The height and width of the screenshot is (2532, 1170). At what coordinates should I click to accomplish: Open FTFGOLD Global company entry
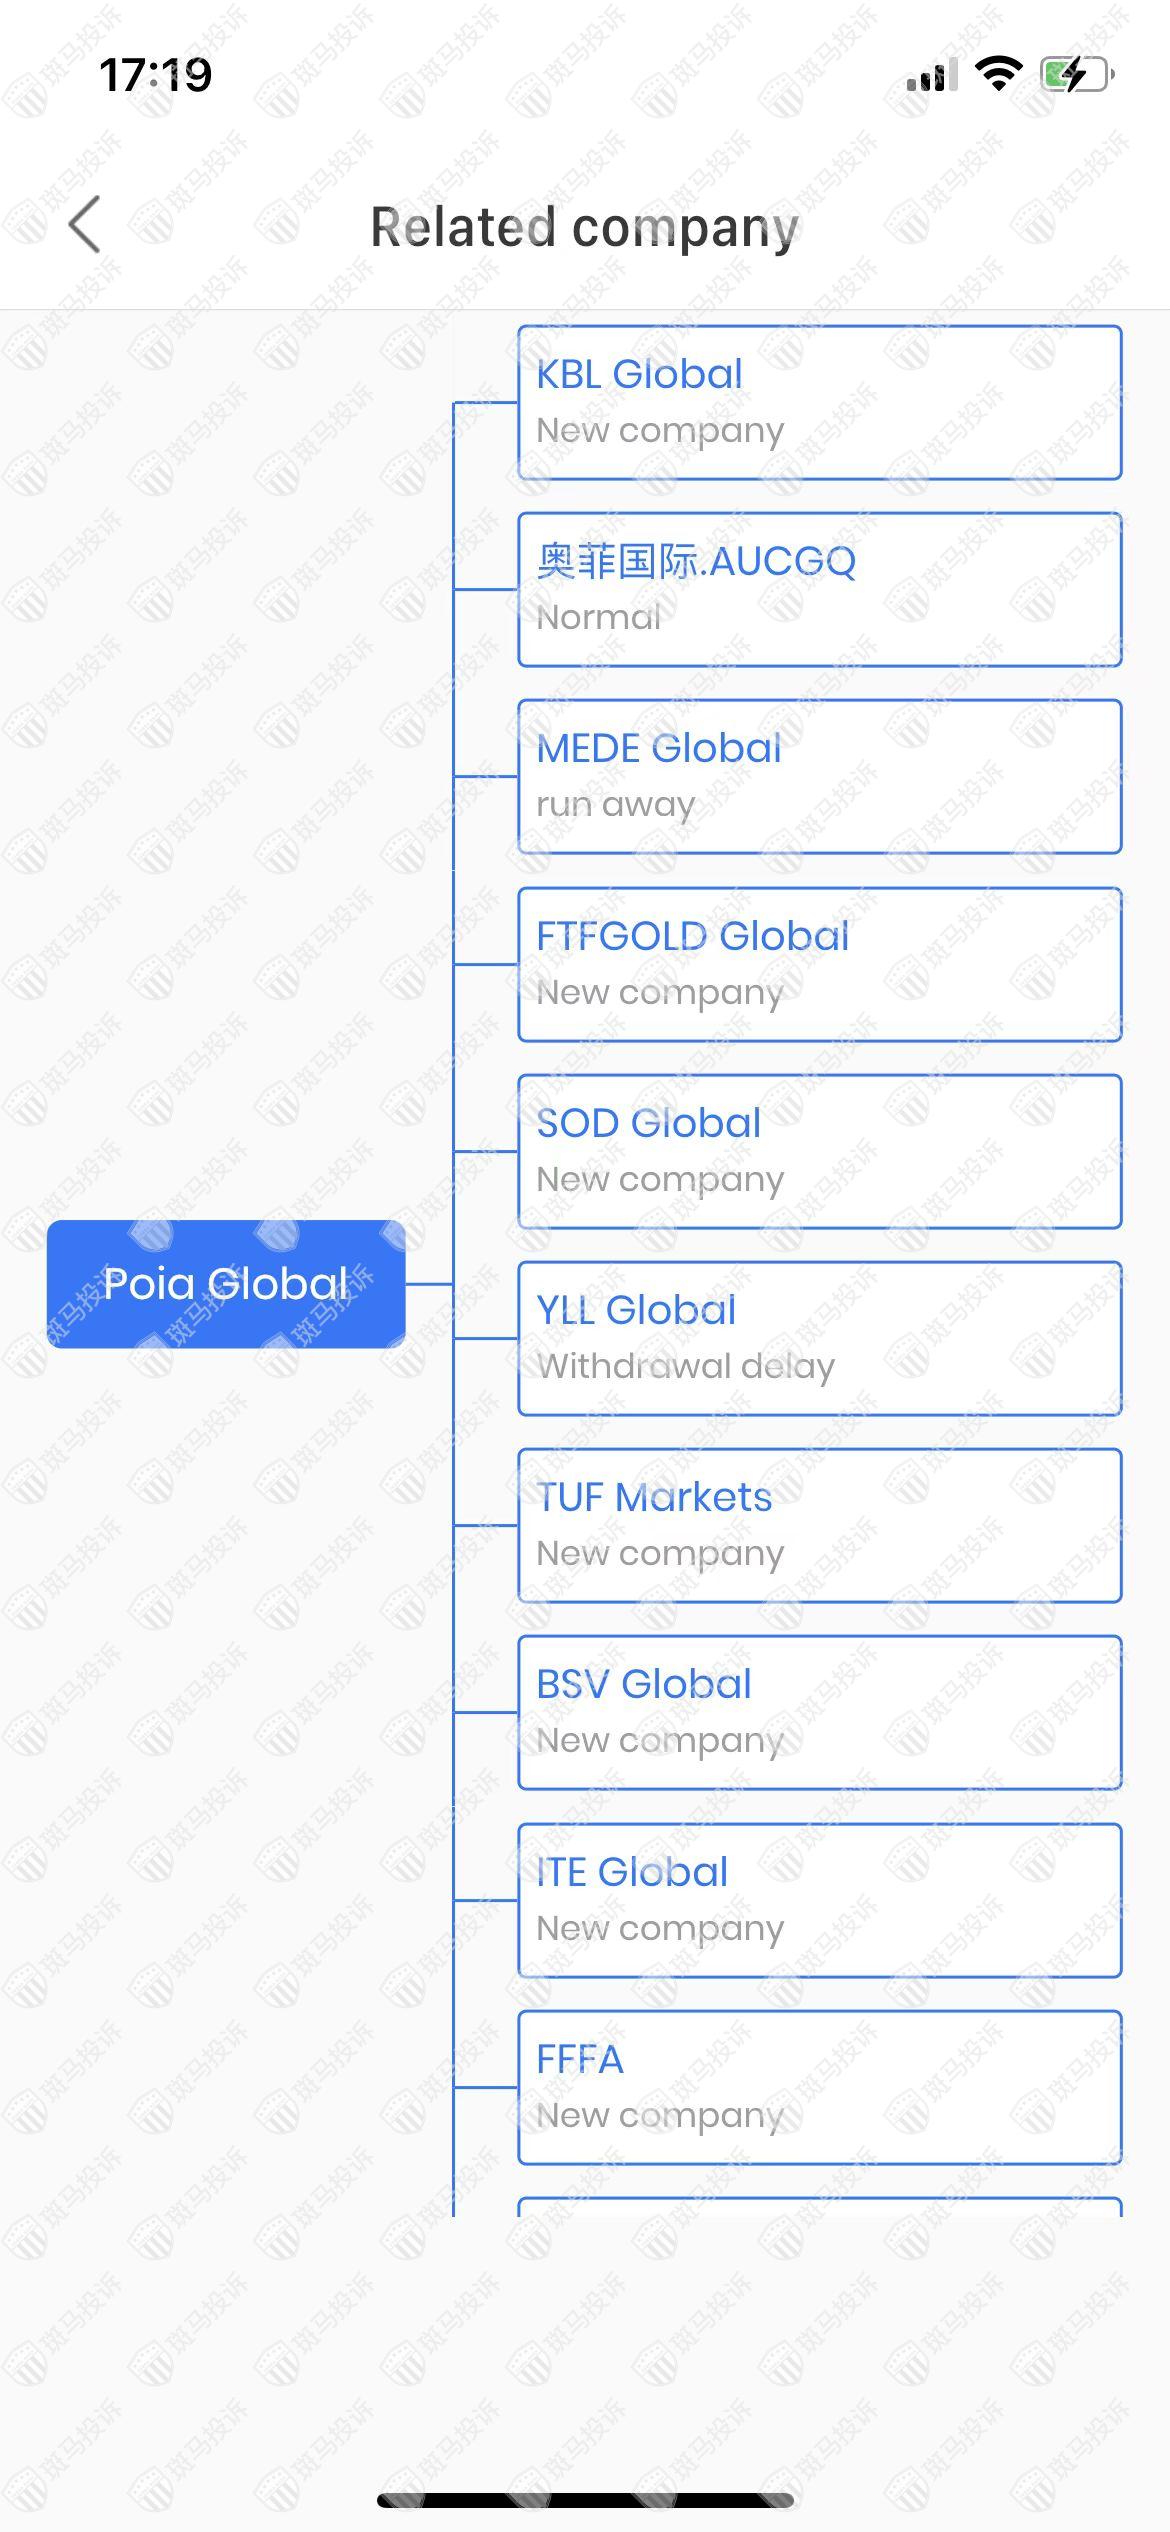[819, 964]
